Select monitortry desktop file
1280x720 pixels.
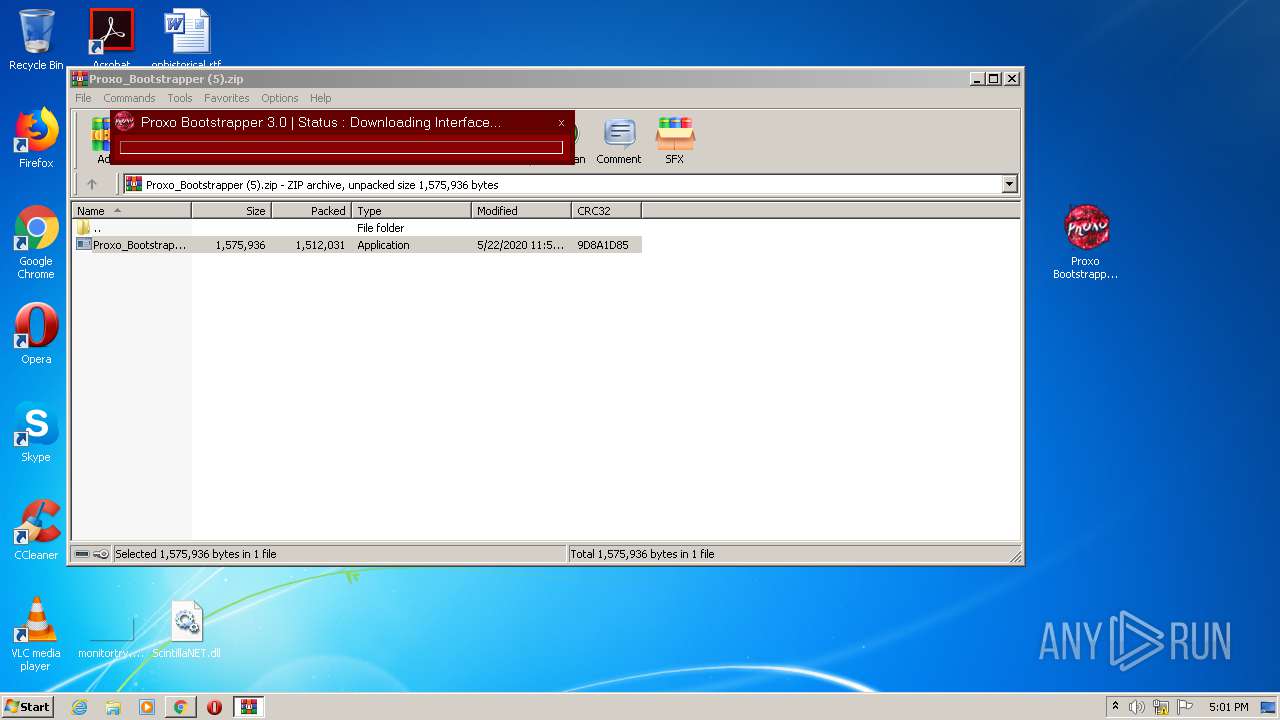click(111, 635)
